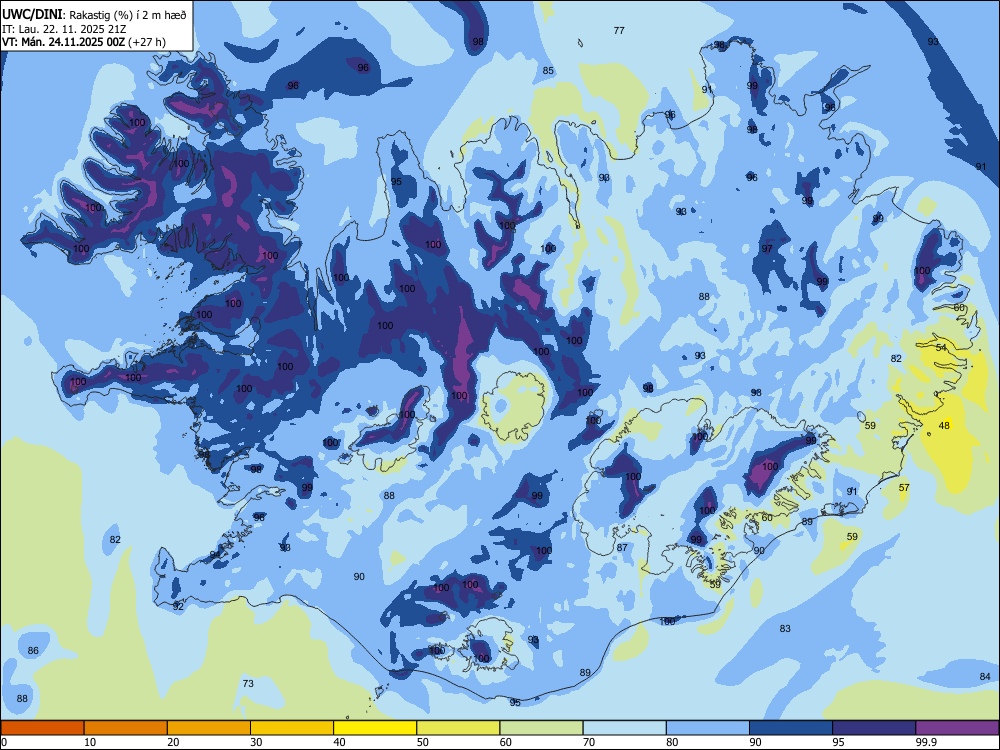Select the 'IT: Lau. 22. 11. 2025 21Z' line
Viewport: 1000px width, 750px height.
[64, 29]
